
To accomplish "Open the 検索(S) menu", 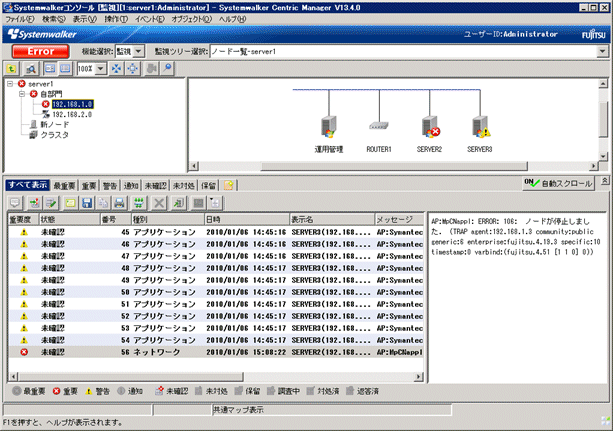I will (54, 19).
